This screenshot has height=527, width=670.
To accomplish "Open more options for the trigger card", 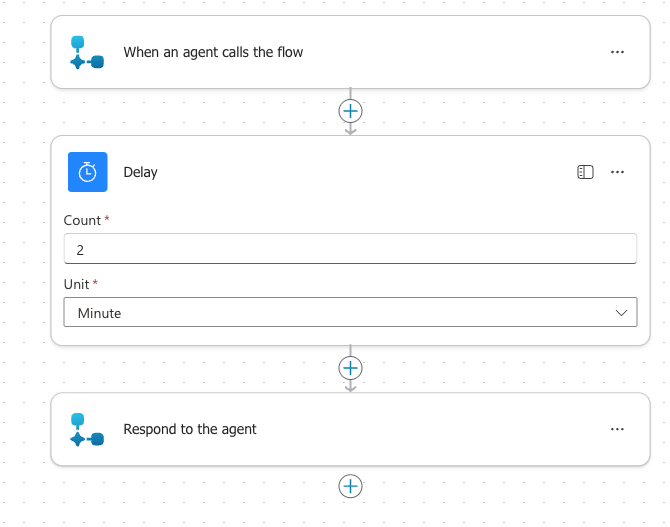I will (x=617, y=52).
